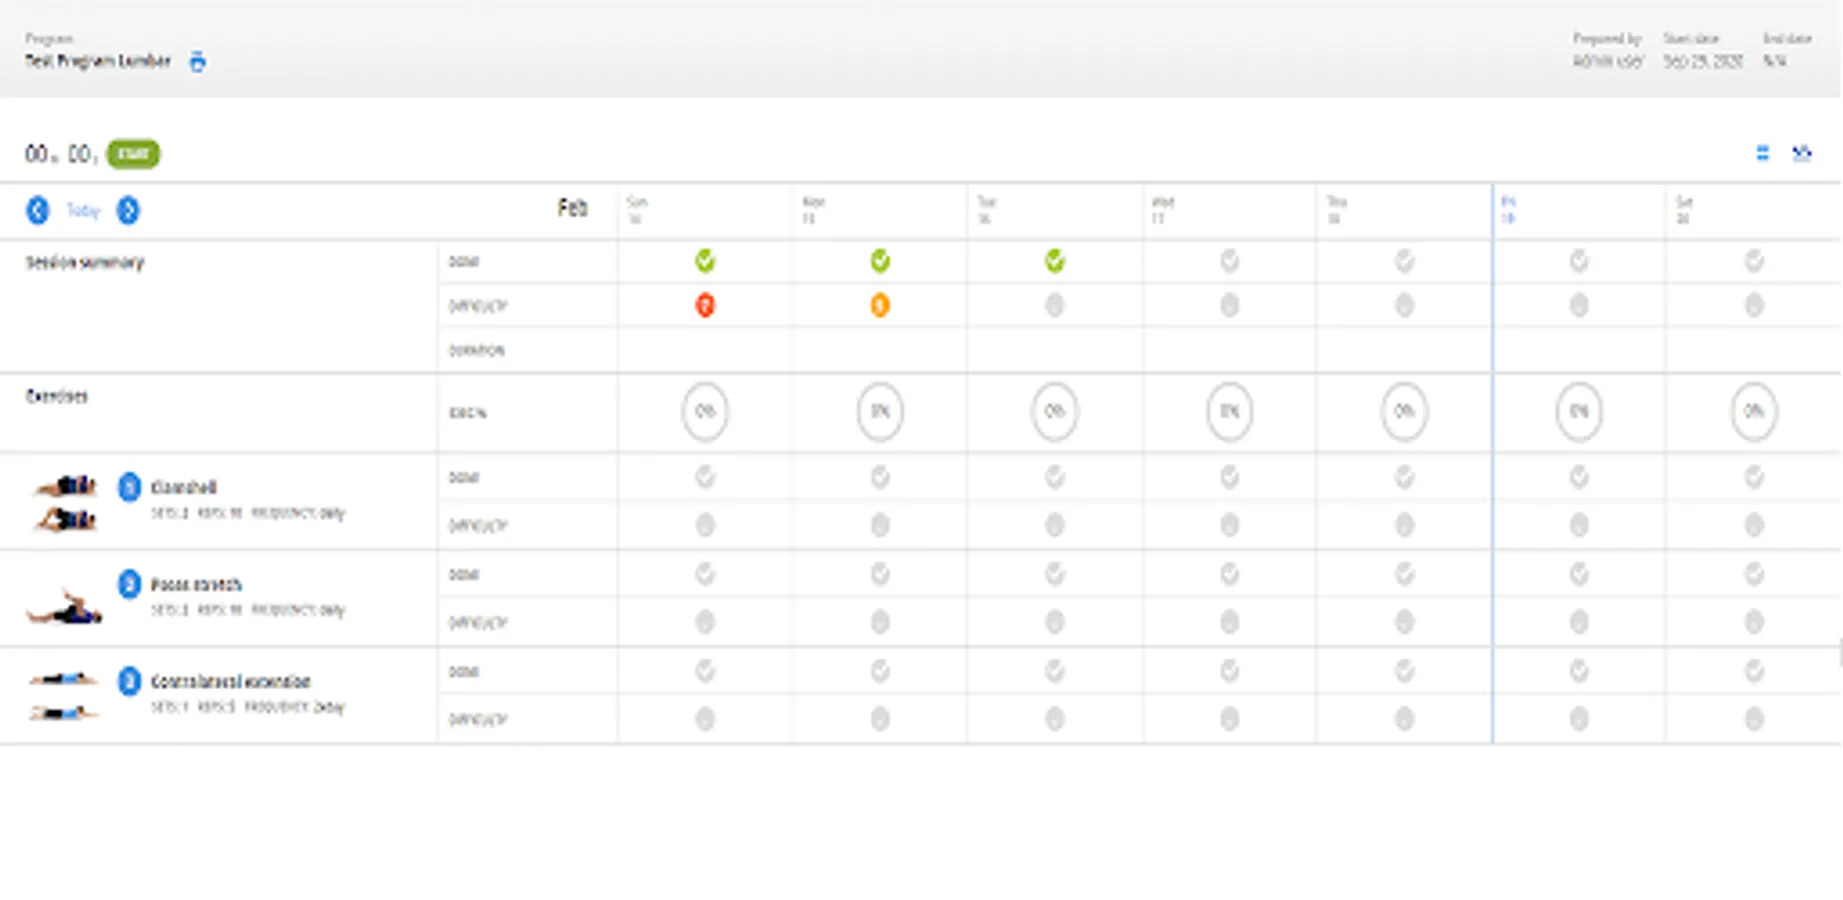Viewport: 1843px width, 900px height.
Task: Mark Clamshell as done on Tuesday
Action: (1055, 478)
